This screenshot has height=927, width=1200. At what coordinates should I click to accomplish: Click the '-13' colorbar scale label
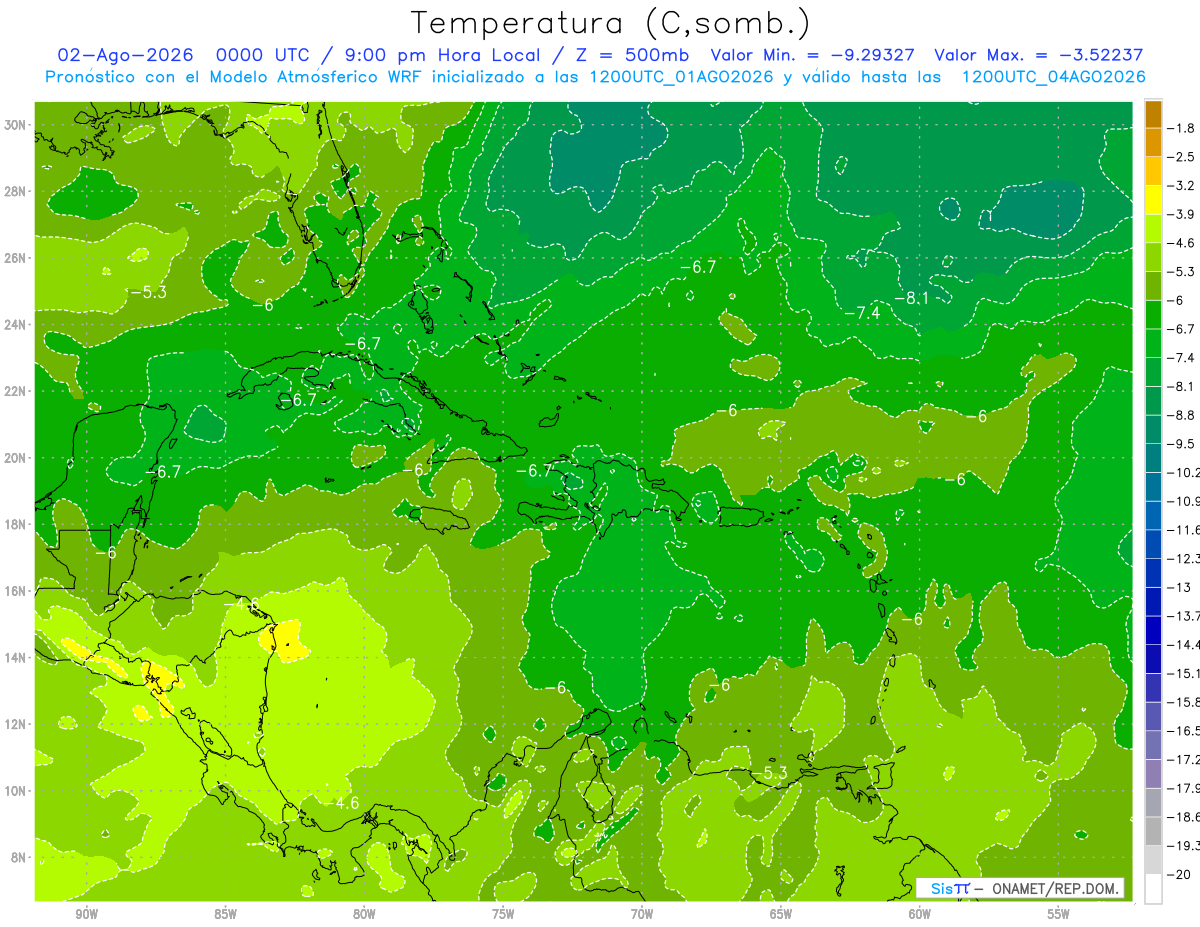coord(1179,587)
